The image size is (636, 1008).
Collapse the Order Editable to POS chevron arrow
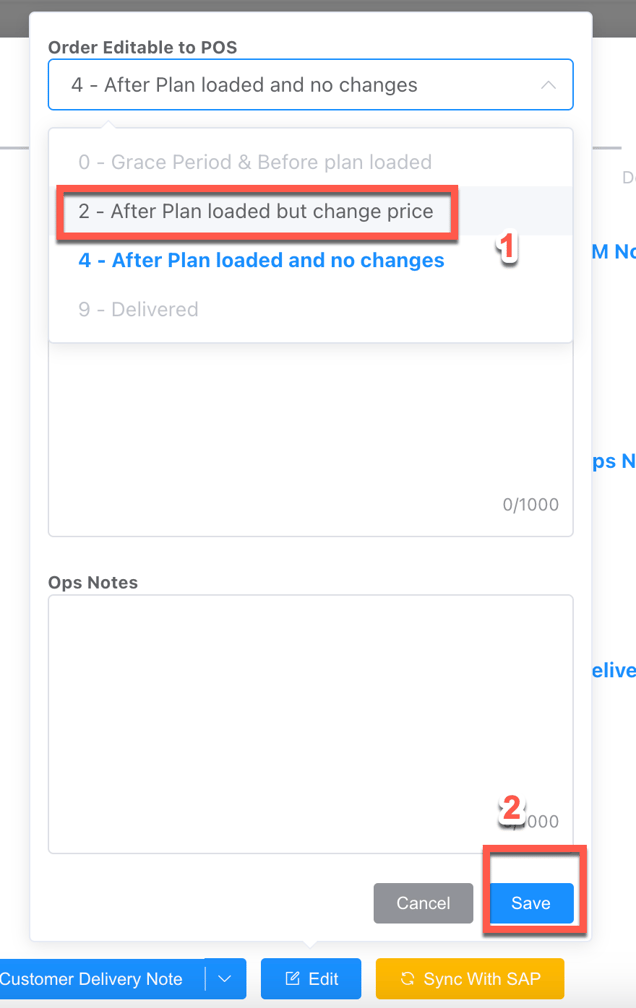pyautogui.click(x=548, y=85)
